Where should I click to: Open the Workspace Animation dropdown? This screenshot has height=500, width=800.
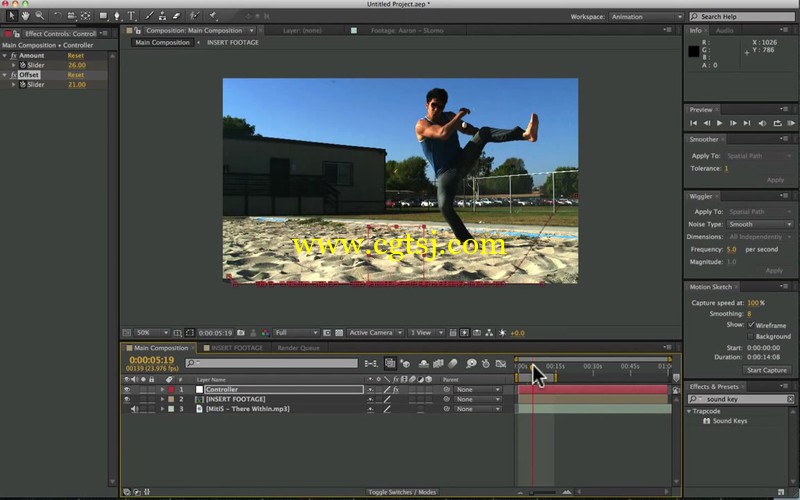(646, 17)
